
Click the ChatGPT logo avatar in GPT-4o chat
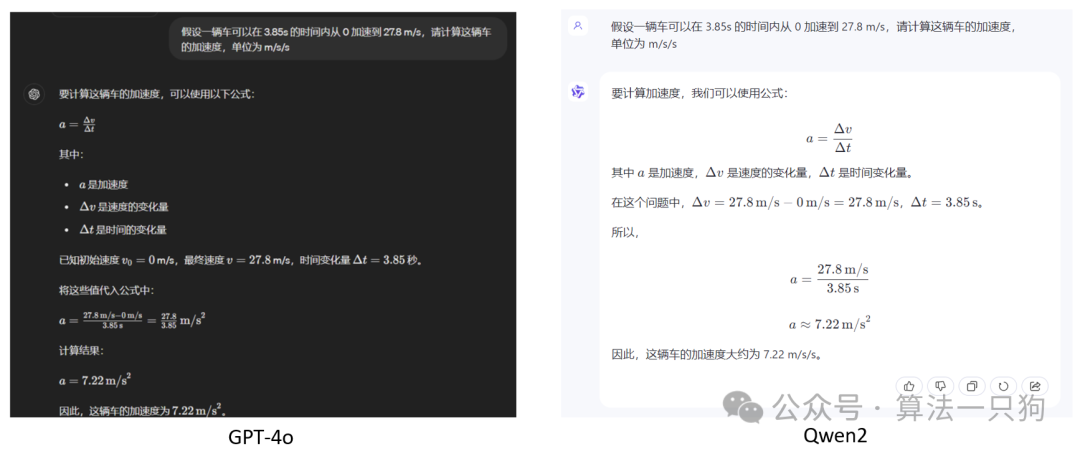34,94
